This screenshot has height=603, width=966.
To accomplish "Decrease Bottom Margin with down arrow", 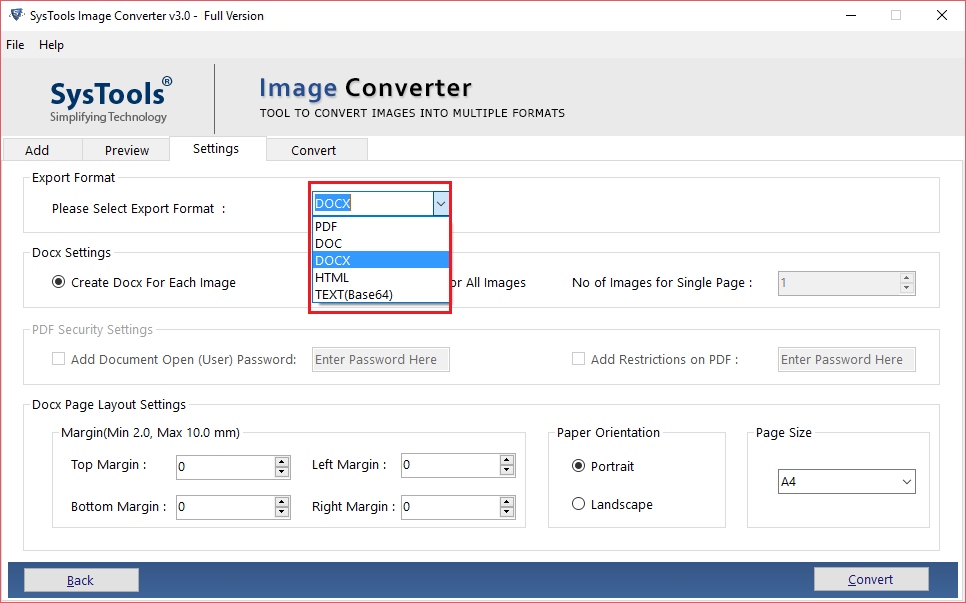I will click(x=282, y=512).
